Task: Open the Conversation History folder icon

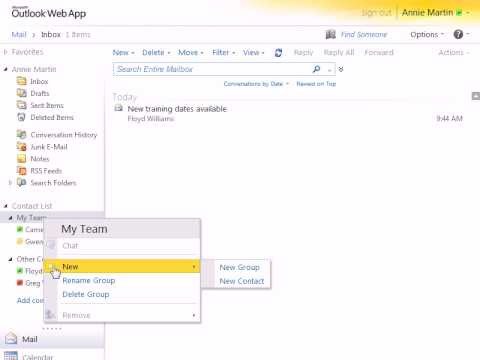Action: (22, 134)
